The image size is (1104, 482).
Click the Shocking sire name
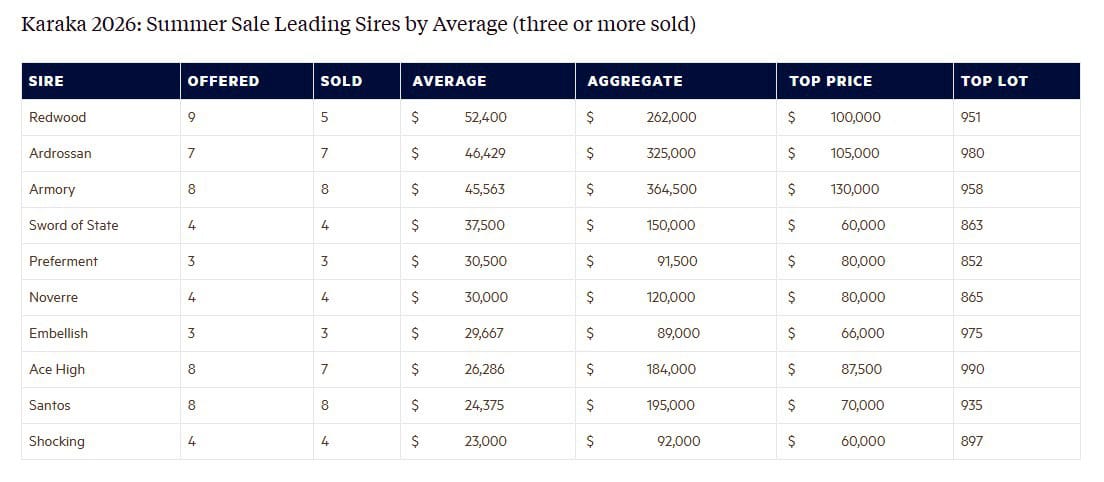57,441
